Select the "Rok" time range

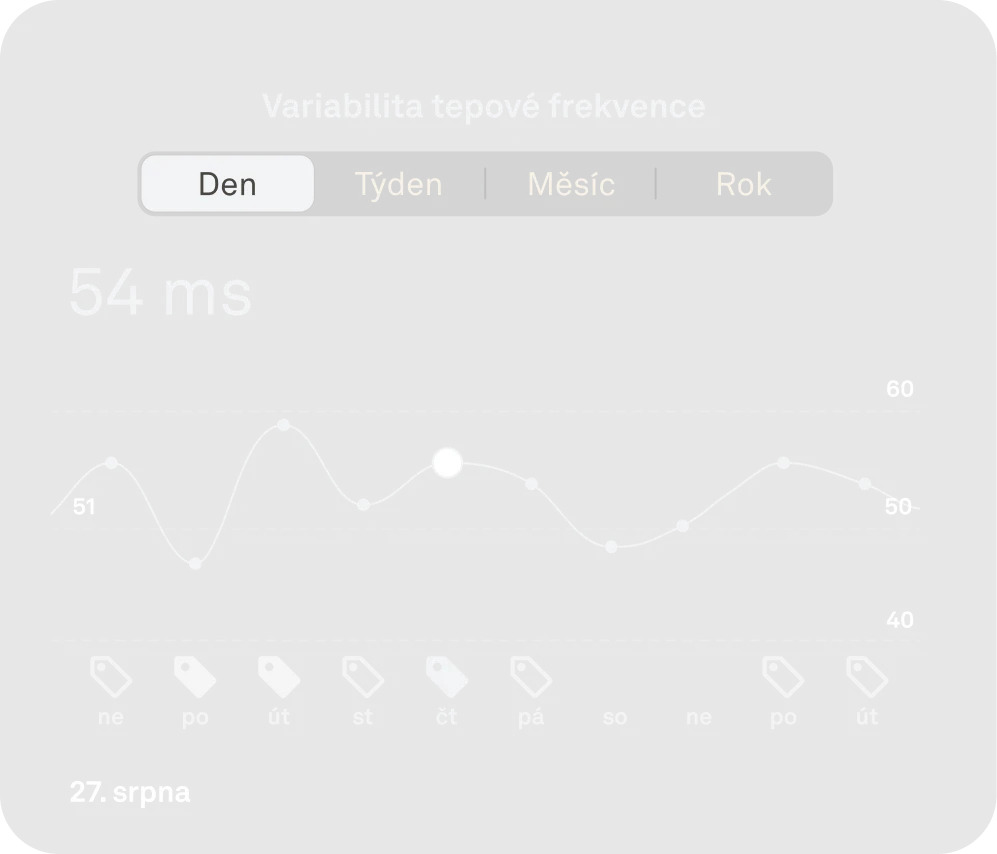pos(744,184)
